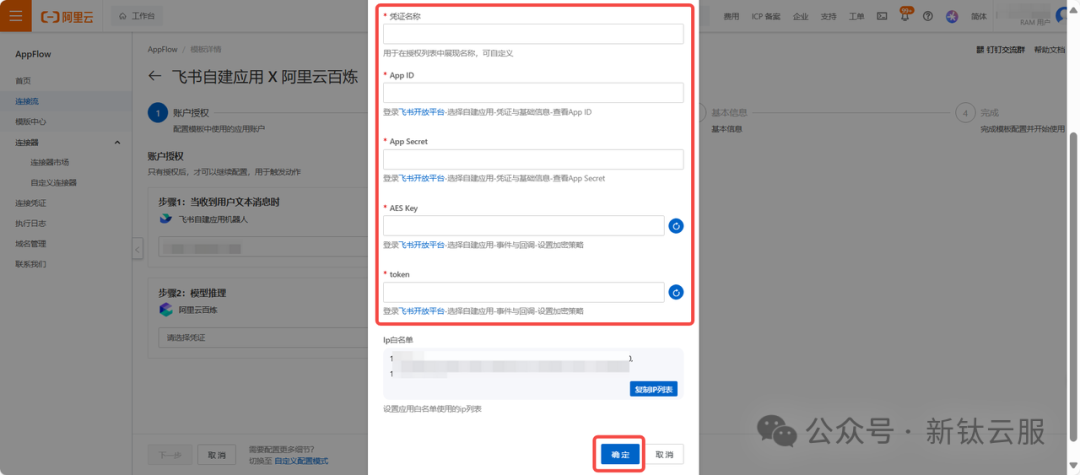Screen dimensions: 1080x475
Task: Collapse the 连接器 sidebar group
Action: pos(117,142)
